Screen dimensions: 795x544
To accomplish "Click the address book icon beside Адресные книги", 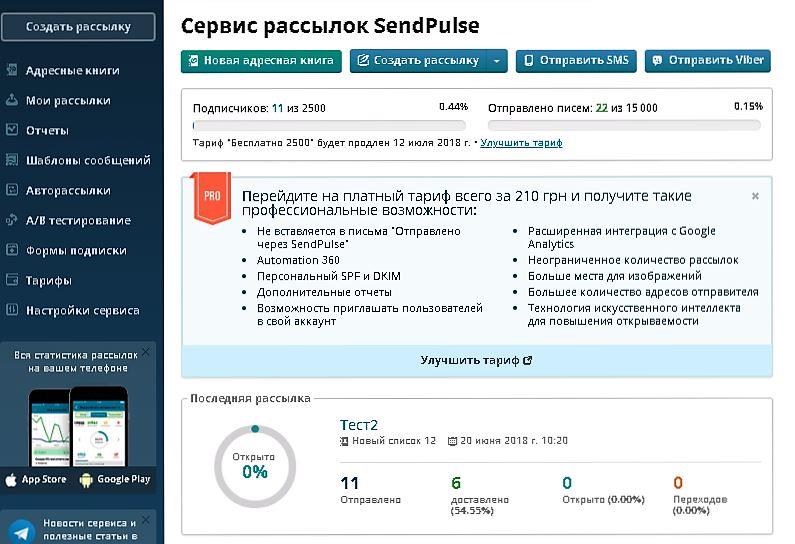I will (x=12, y=70).
